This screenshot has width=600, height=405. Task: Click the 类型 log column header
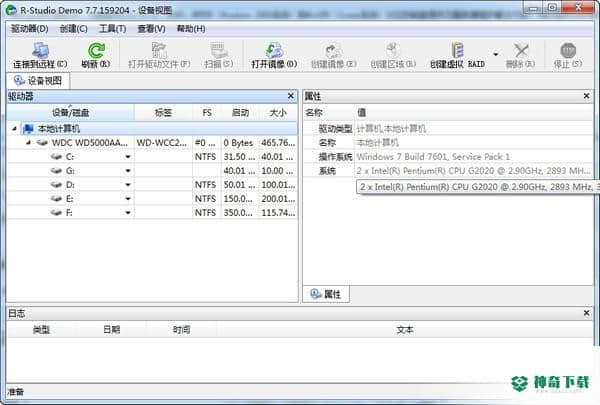tap(41, 330)
